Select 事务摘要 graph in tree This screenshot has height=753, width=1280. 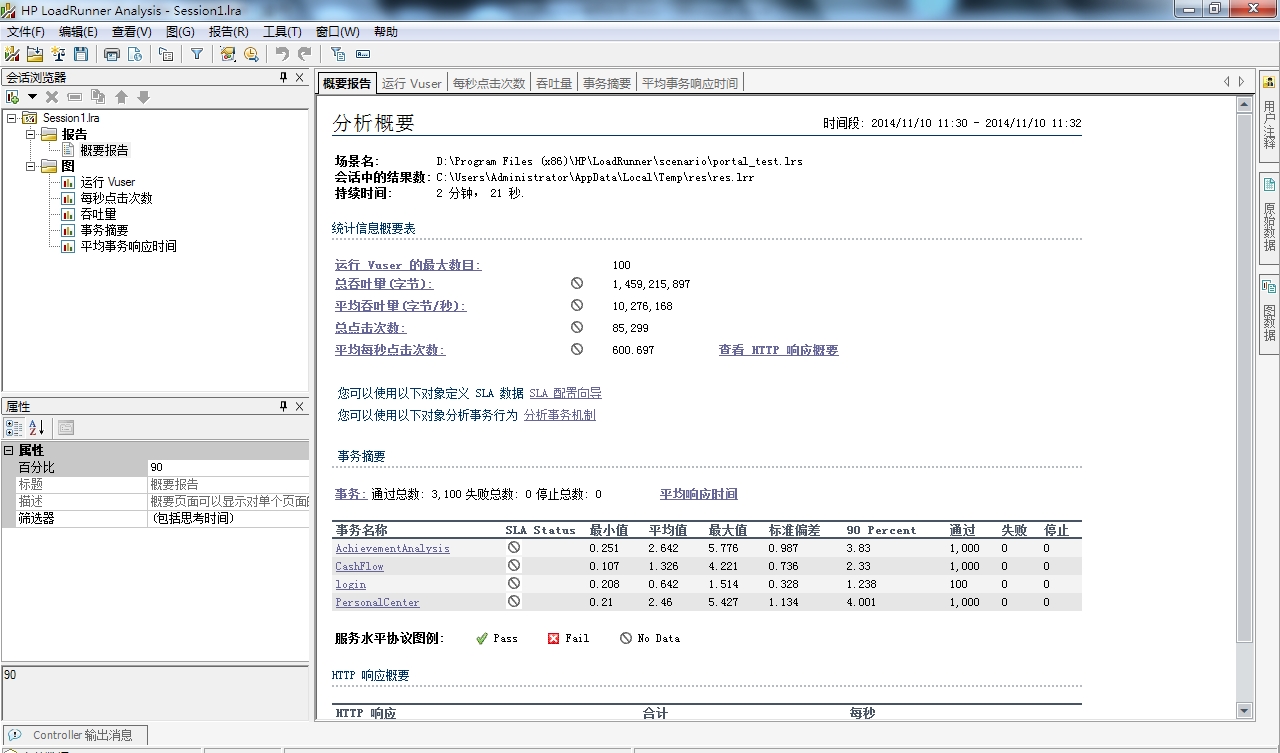tap(104, 230)
